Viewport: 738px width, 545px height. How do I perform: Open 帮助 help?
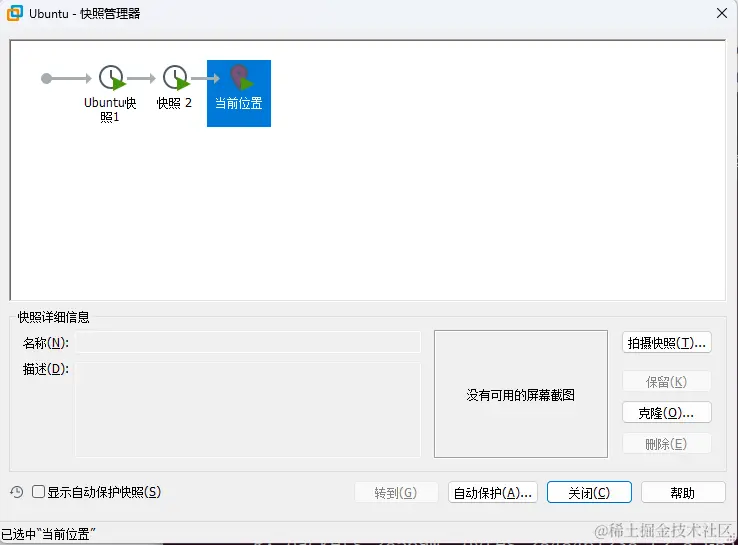(x=683, y=493)
